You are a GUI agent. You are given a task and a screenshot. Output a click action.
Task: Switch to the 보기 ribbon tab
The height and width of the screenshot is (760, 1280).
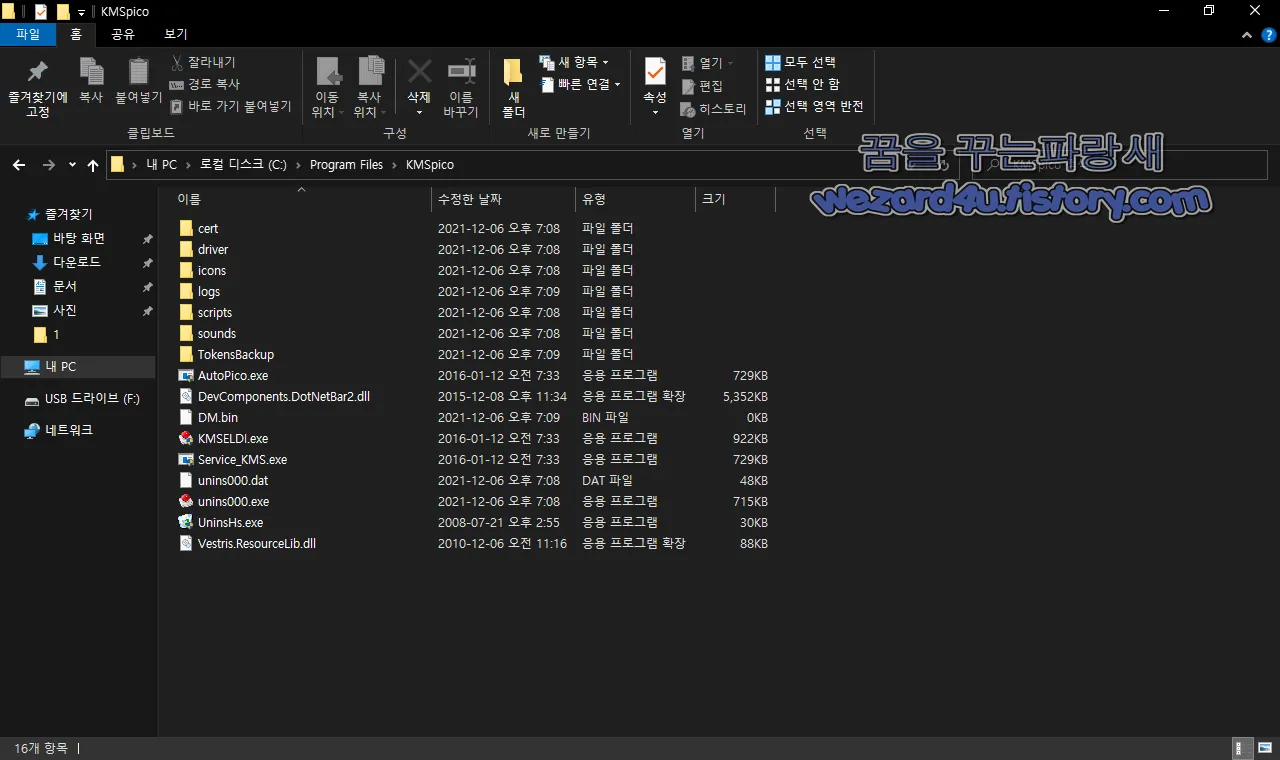coord(176,34)
